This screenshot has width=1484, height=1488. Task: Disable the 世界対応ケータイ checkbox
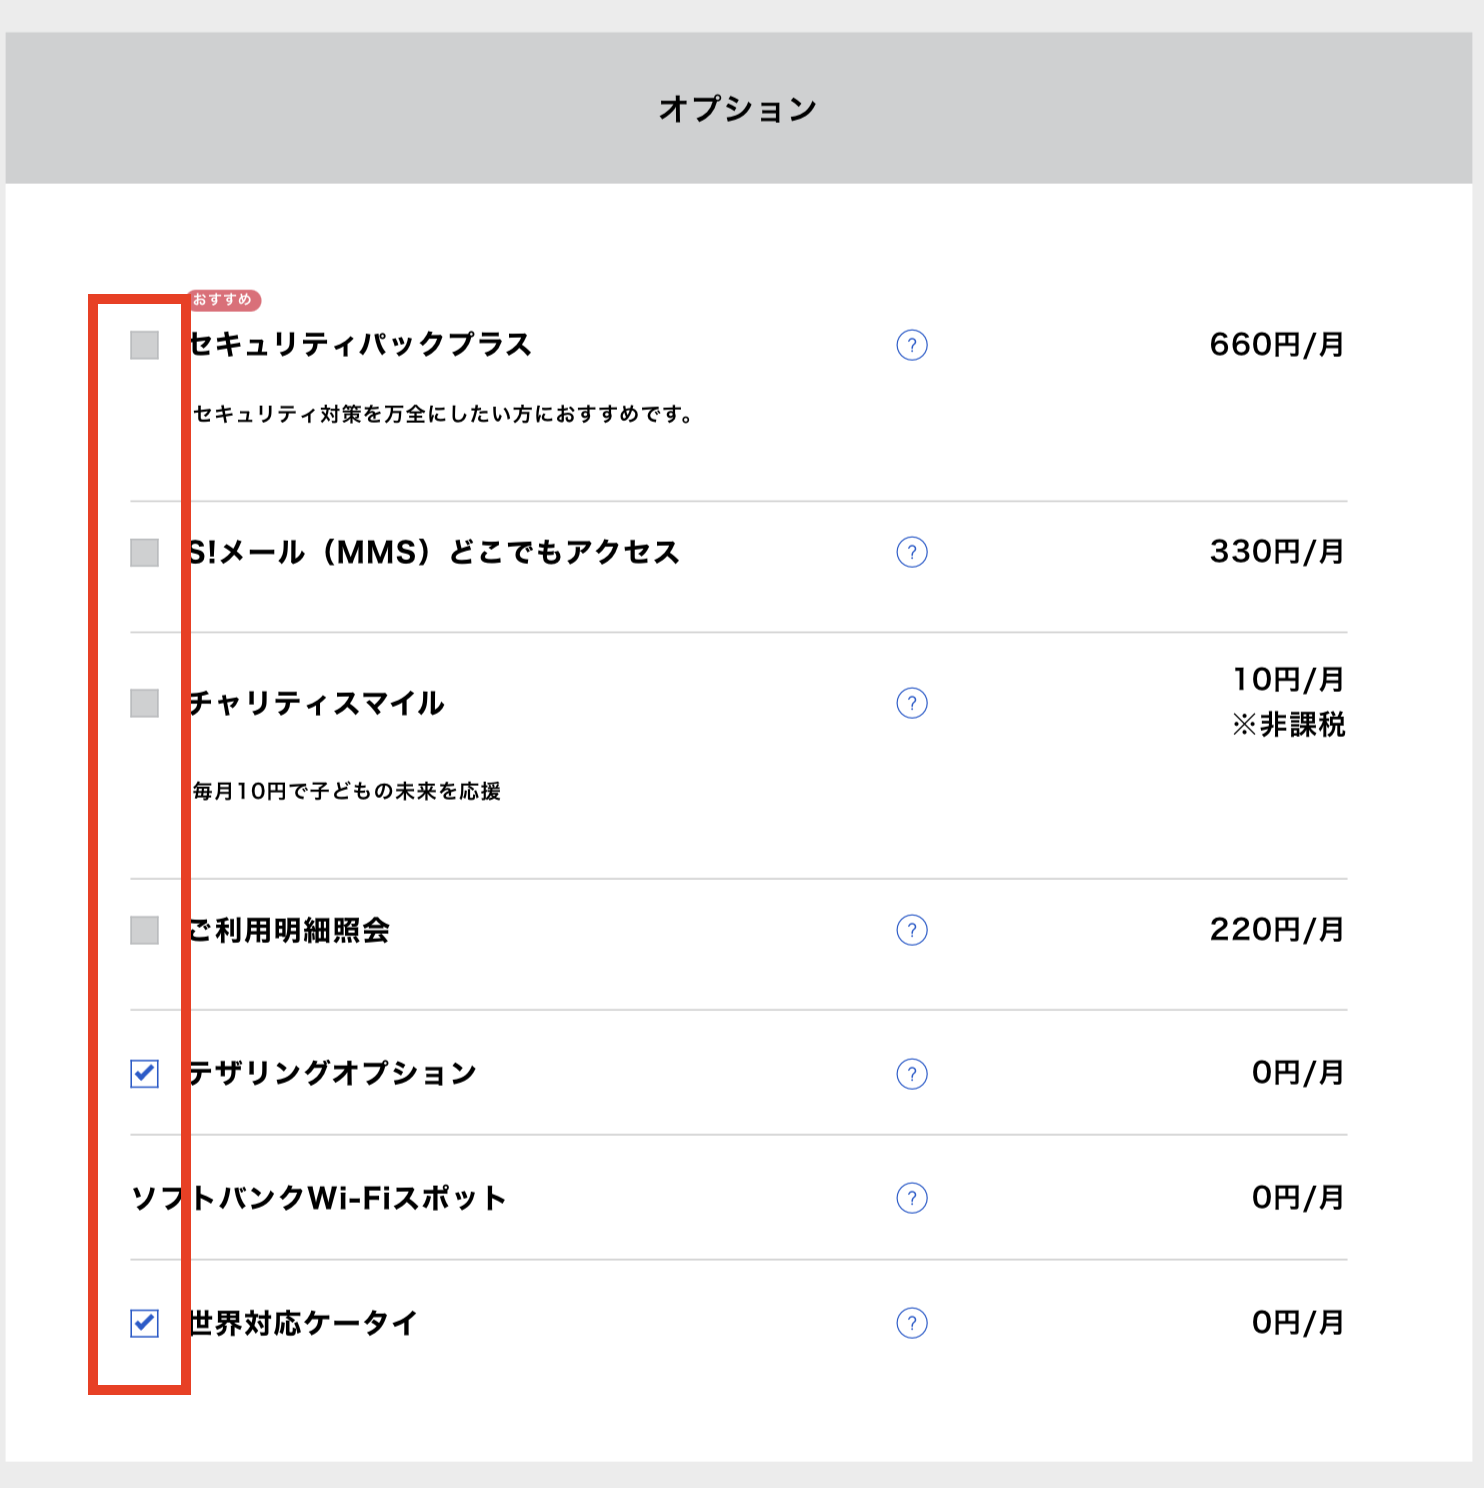click(x=145, y=1323)
